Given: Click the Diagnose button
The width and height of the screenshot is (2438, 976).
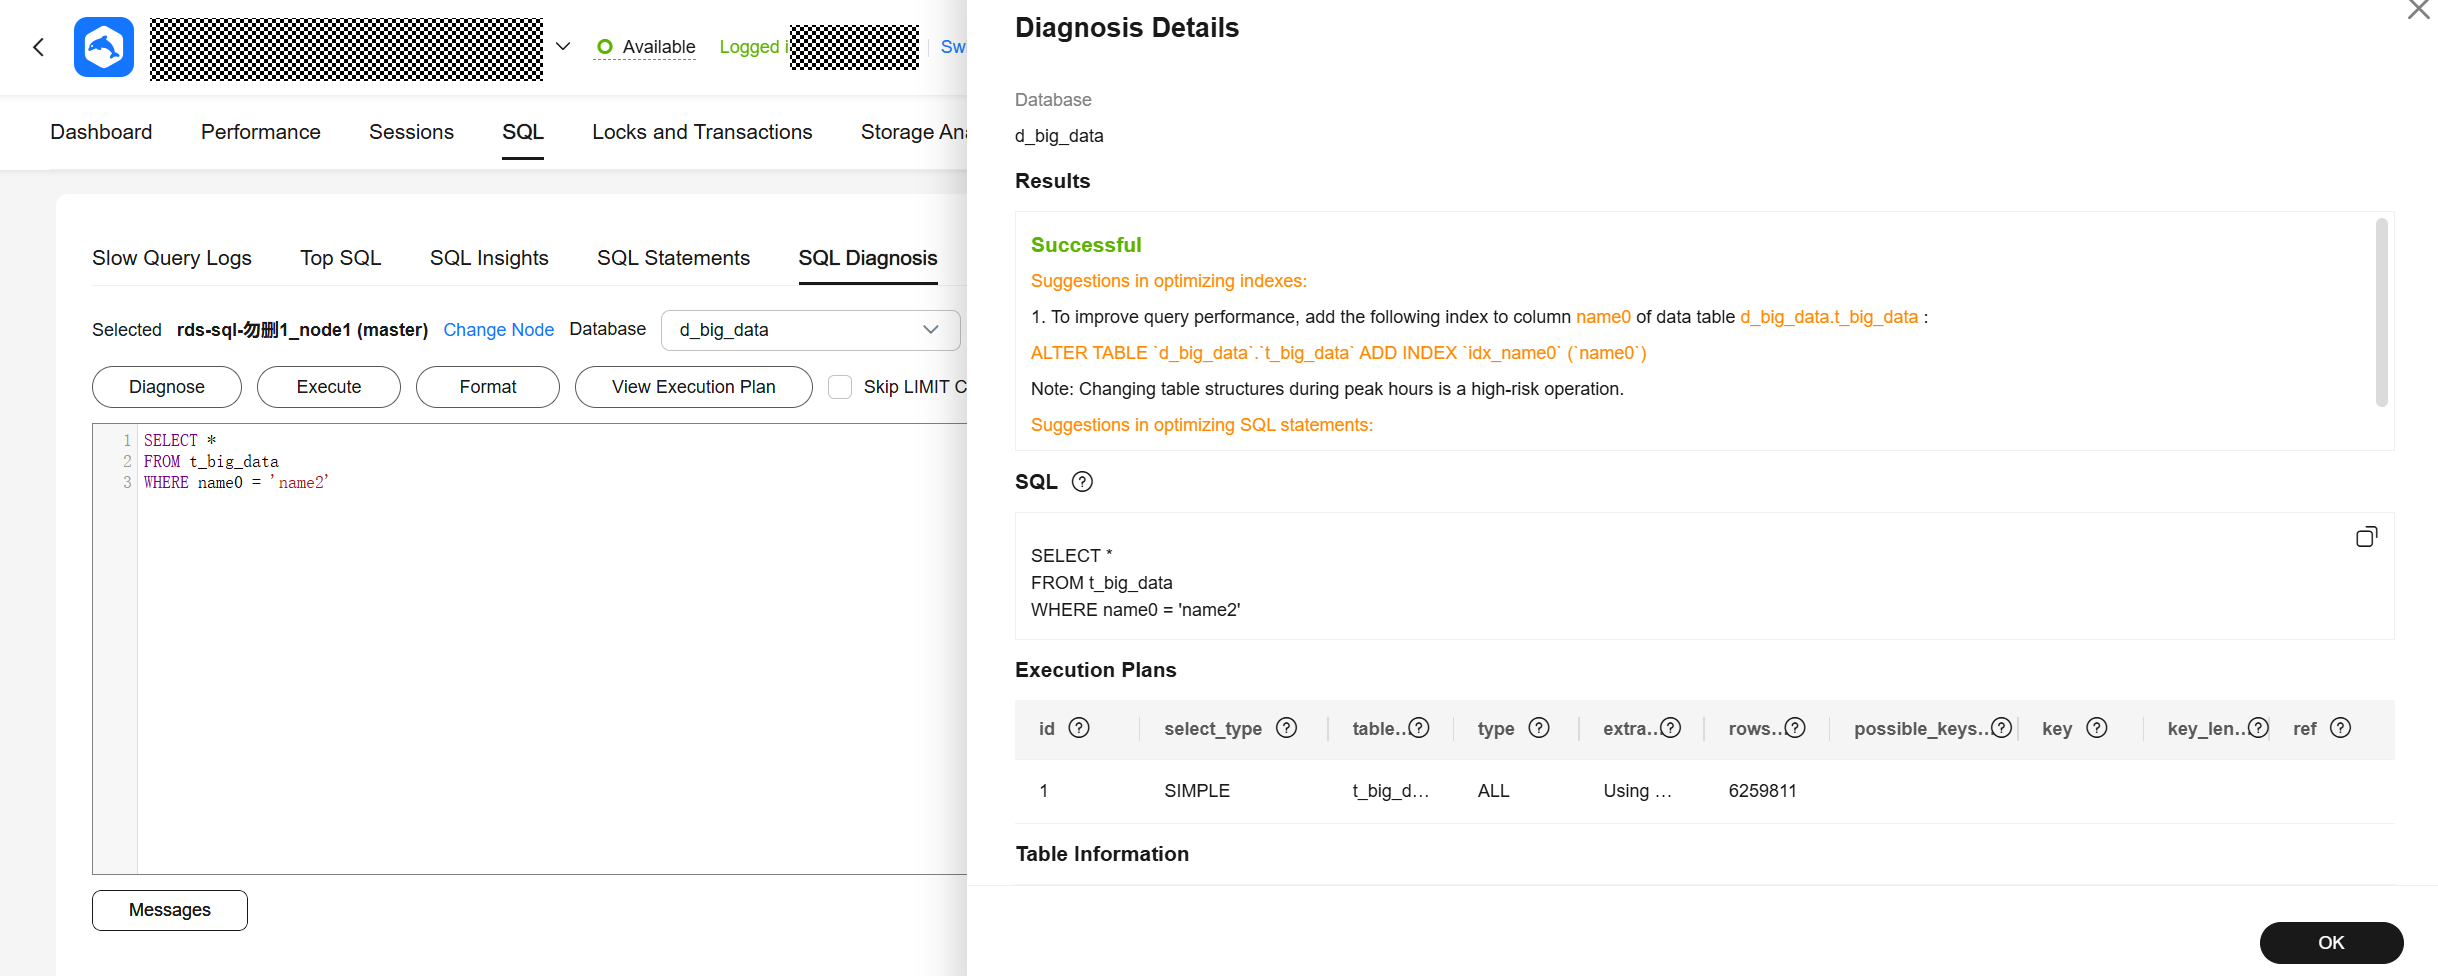Looking at the screenshot, I should (x=167, y=387).
